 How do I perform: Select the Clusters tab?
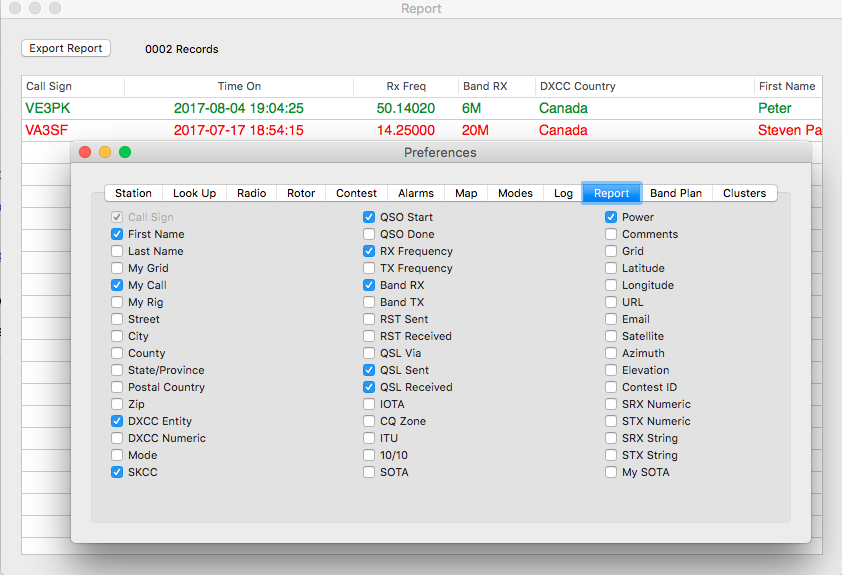[x=744, y=193]
